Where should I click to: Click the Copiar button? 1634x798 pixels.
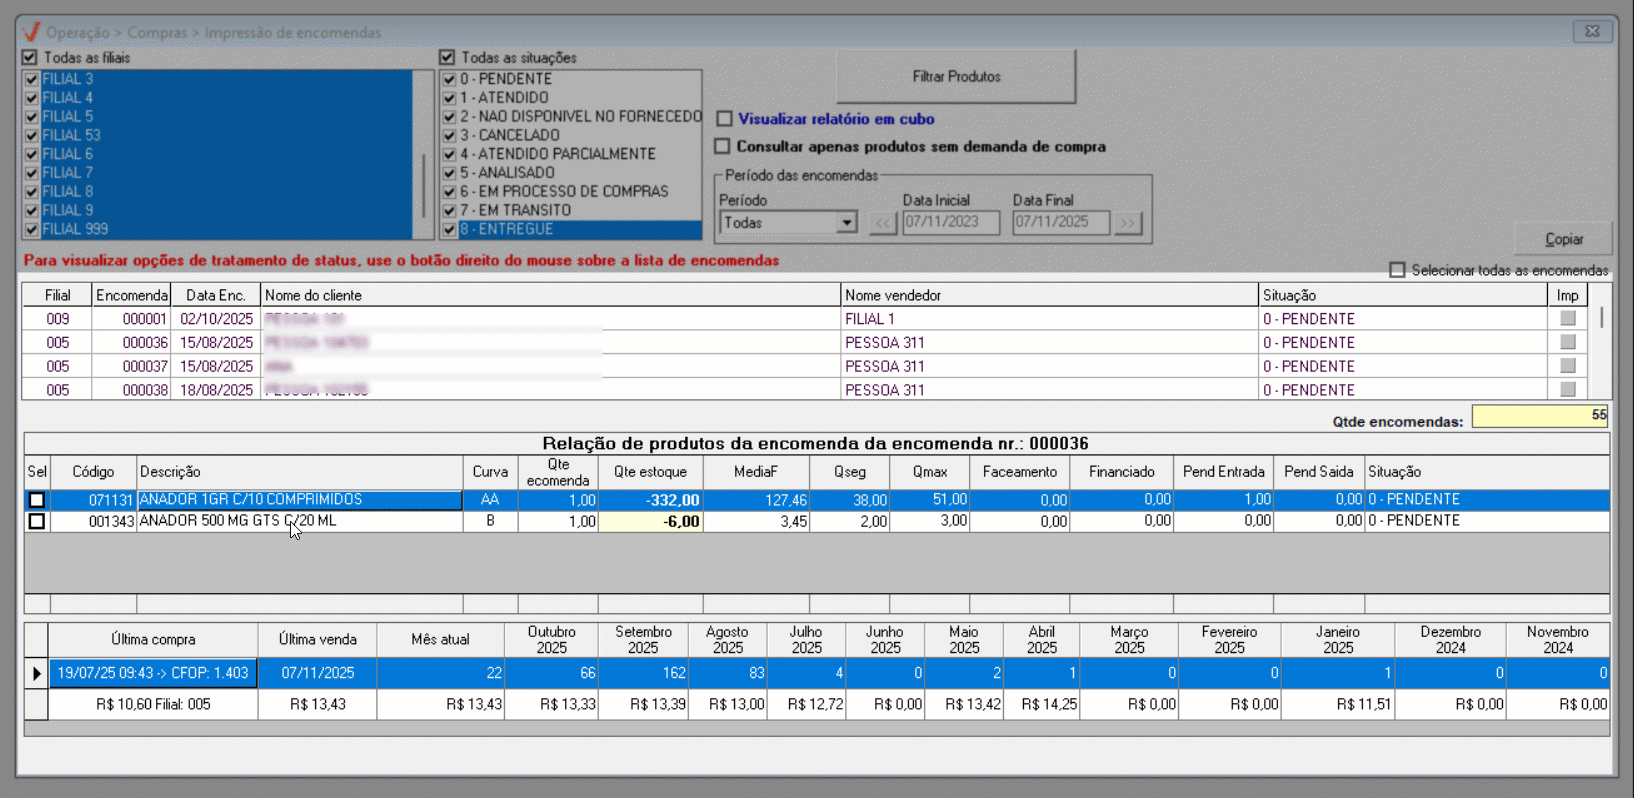[x=1563, y=239]
